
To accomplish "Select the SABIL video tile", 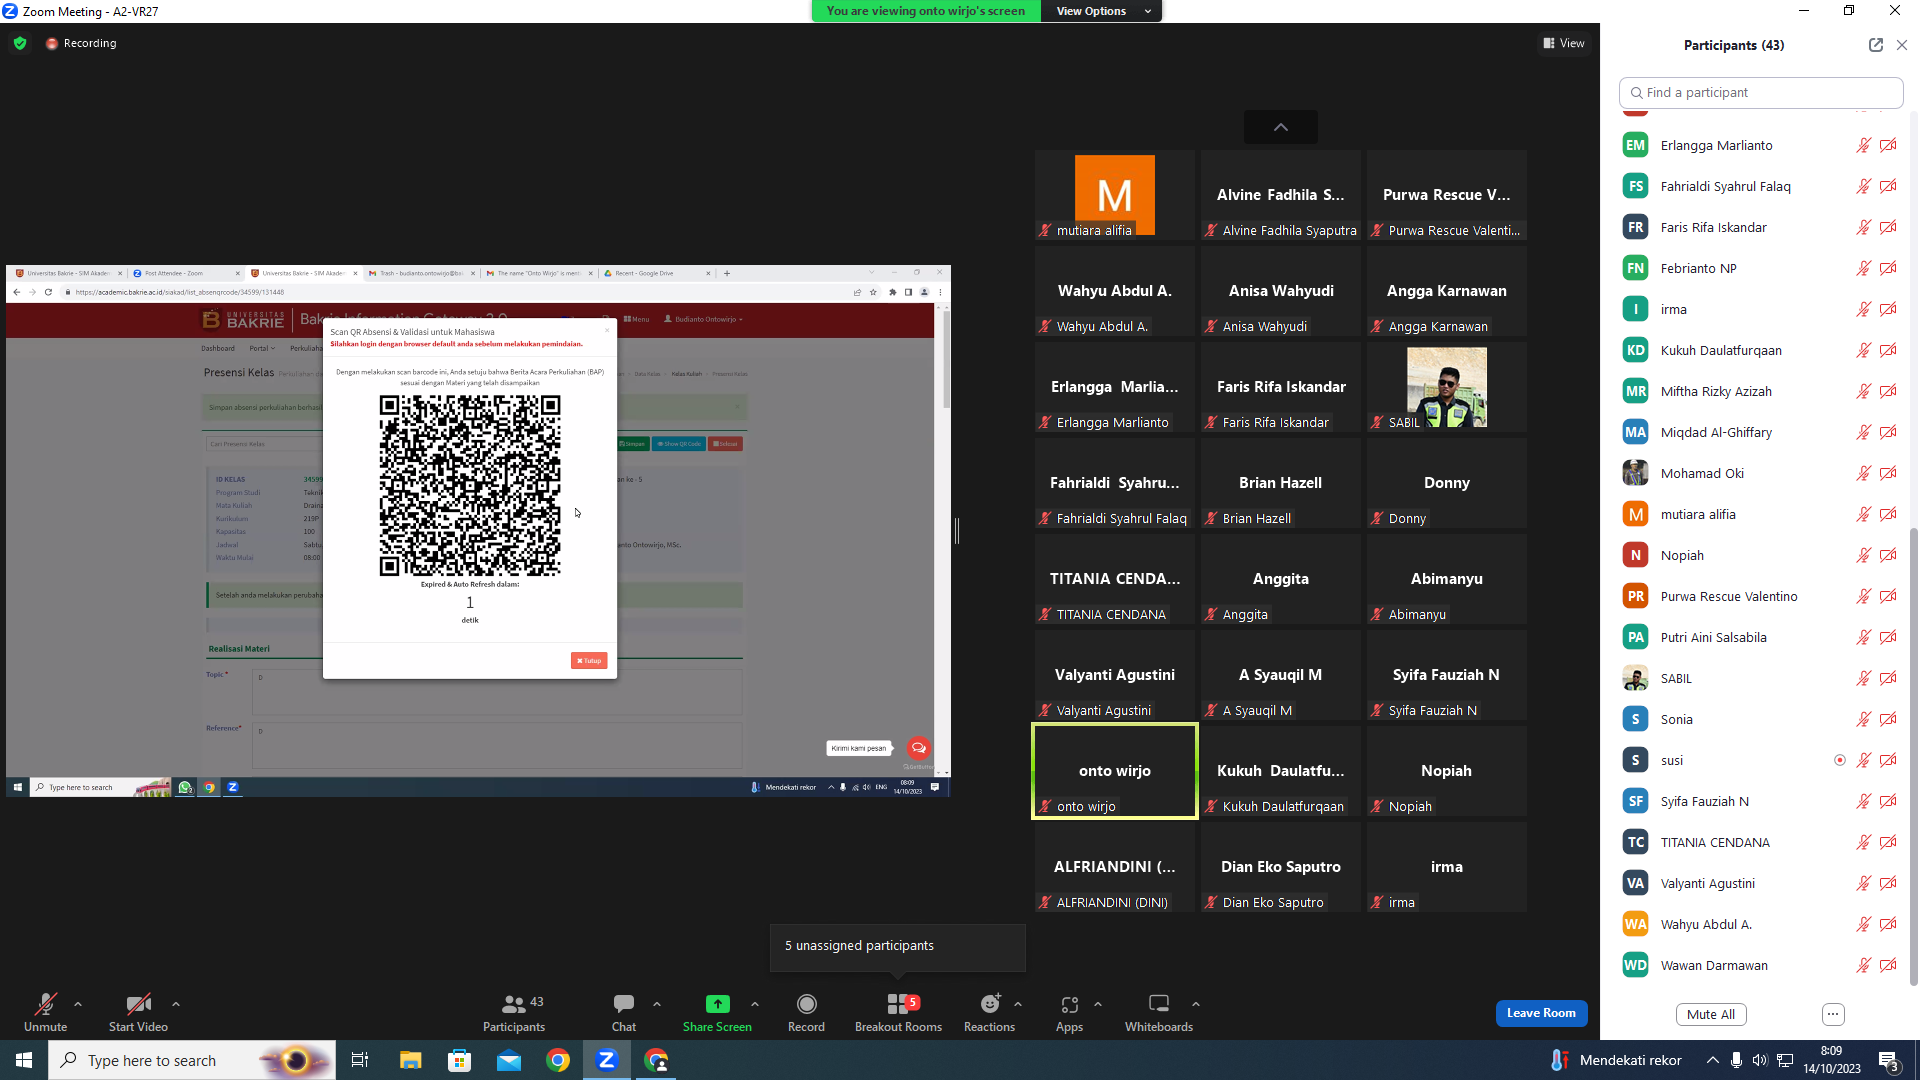I will coord(1446,387).
